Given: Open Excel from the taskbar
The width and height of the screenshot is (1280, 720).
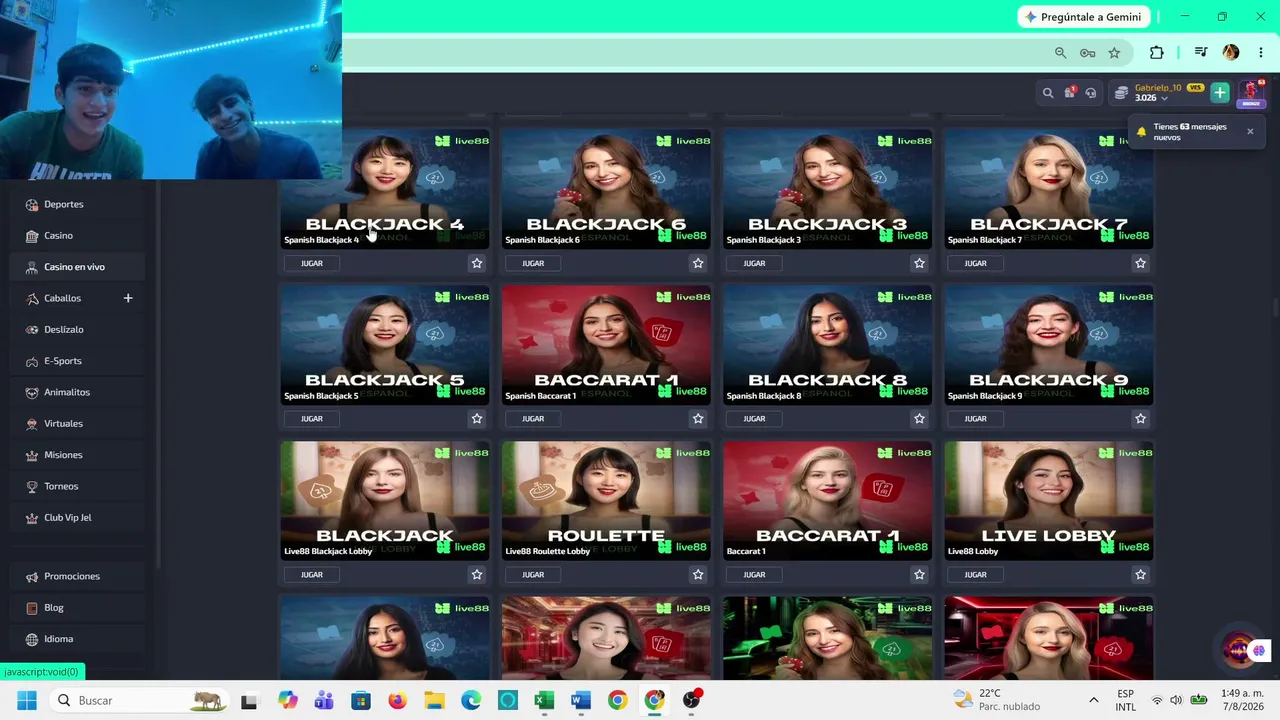Looking at the screenshot, I should coord(544,700).
